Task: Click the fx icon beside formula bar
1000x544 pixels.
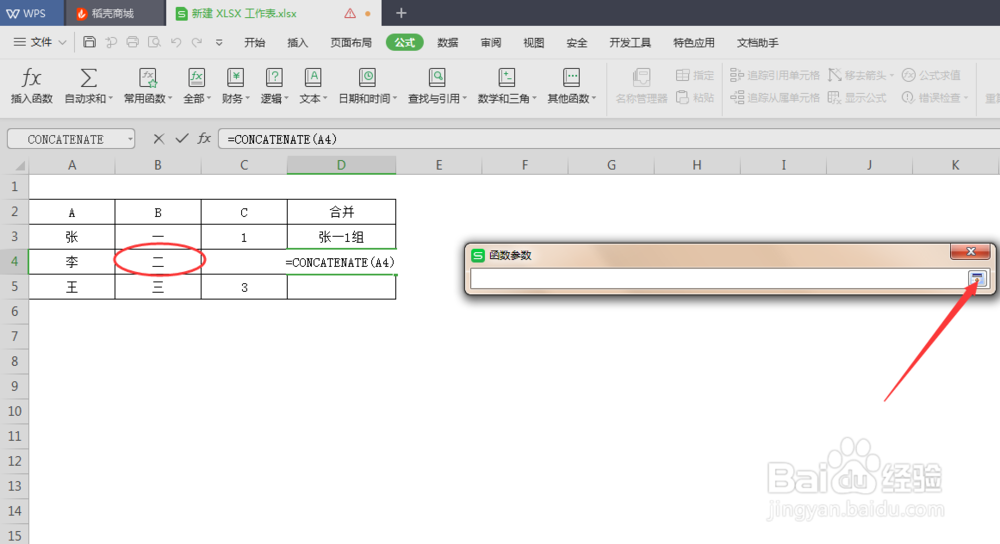Action: [x=204, y=138]
